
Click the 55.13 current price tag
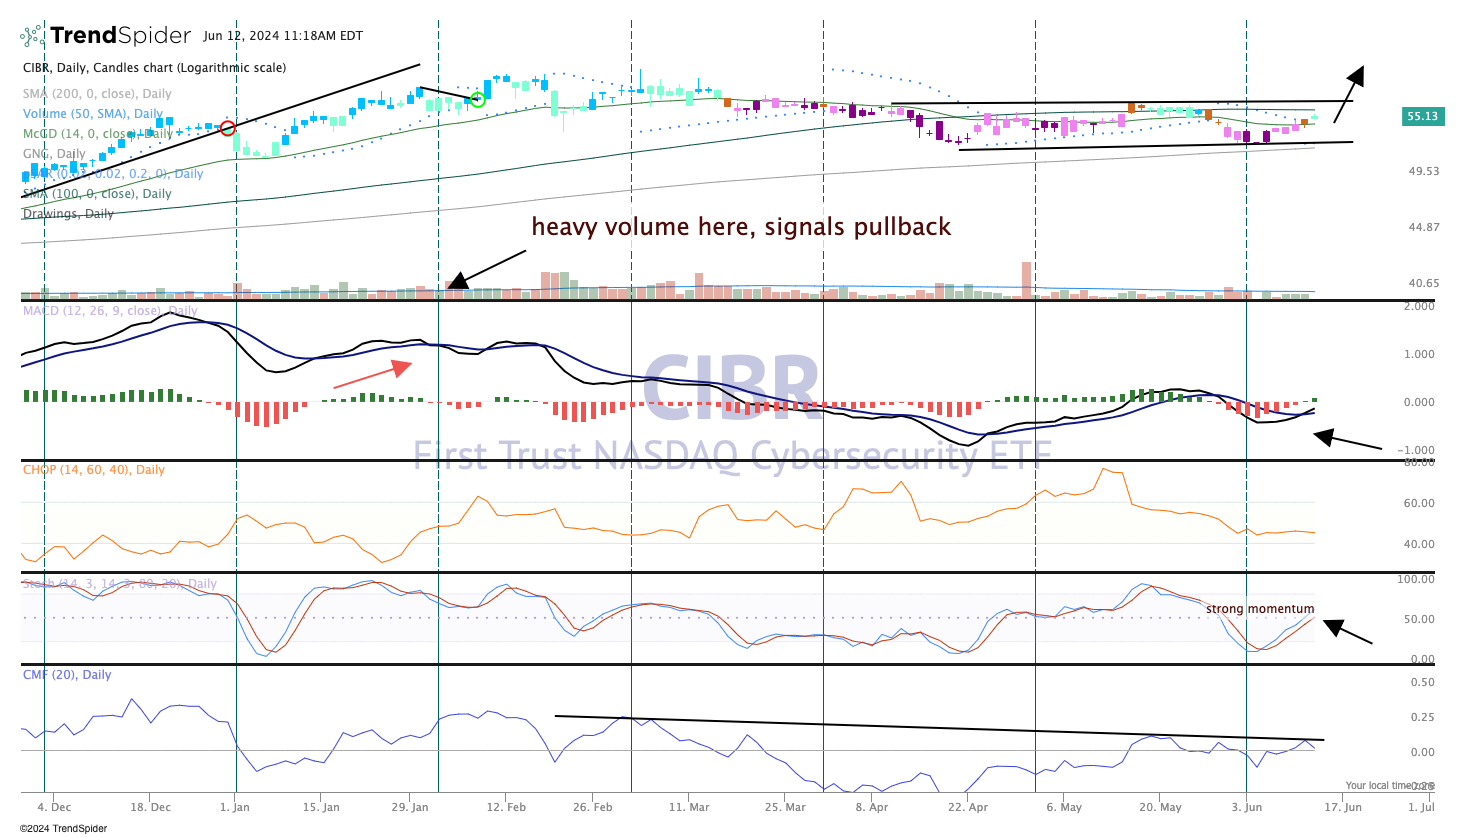pyautogui.click(x=1421, y=116)
